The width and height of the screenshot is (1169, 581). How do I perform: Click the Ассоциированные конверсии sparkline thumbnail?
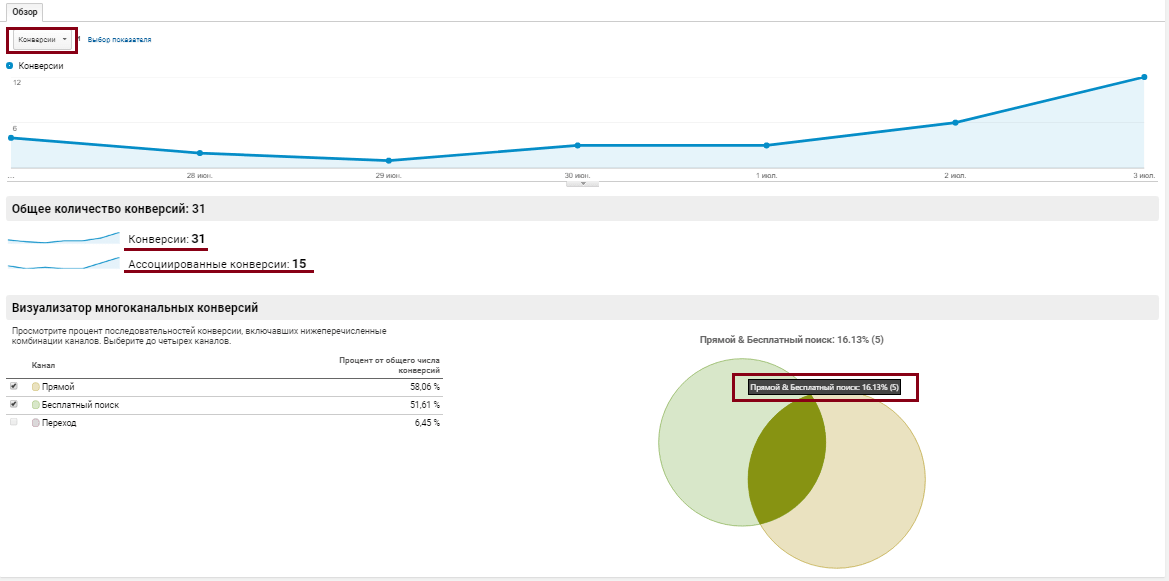pyautogui.click(x=64, y=263)
